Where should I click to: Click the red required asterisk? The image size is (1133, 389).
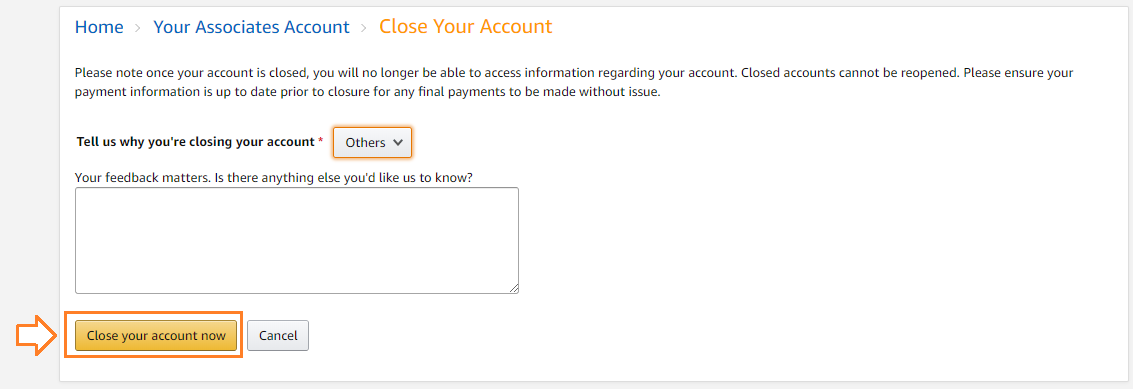coord(321,142)
